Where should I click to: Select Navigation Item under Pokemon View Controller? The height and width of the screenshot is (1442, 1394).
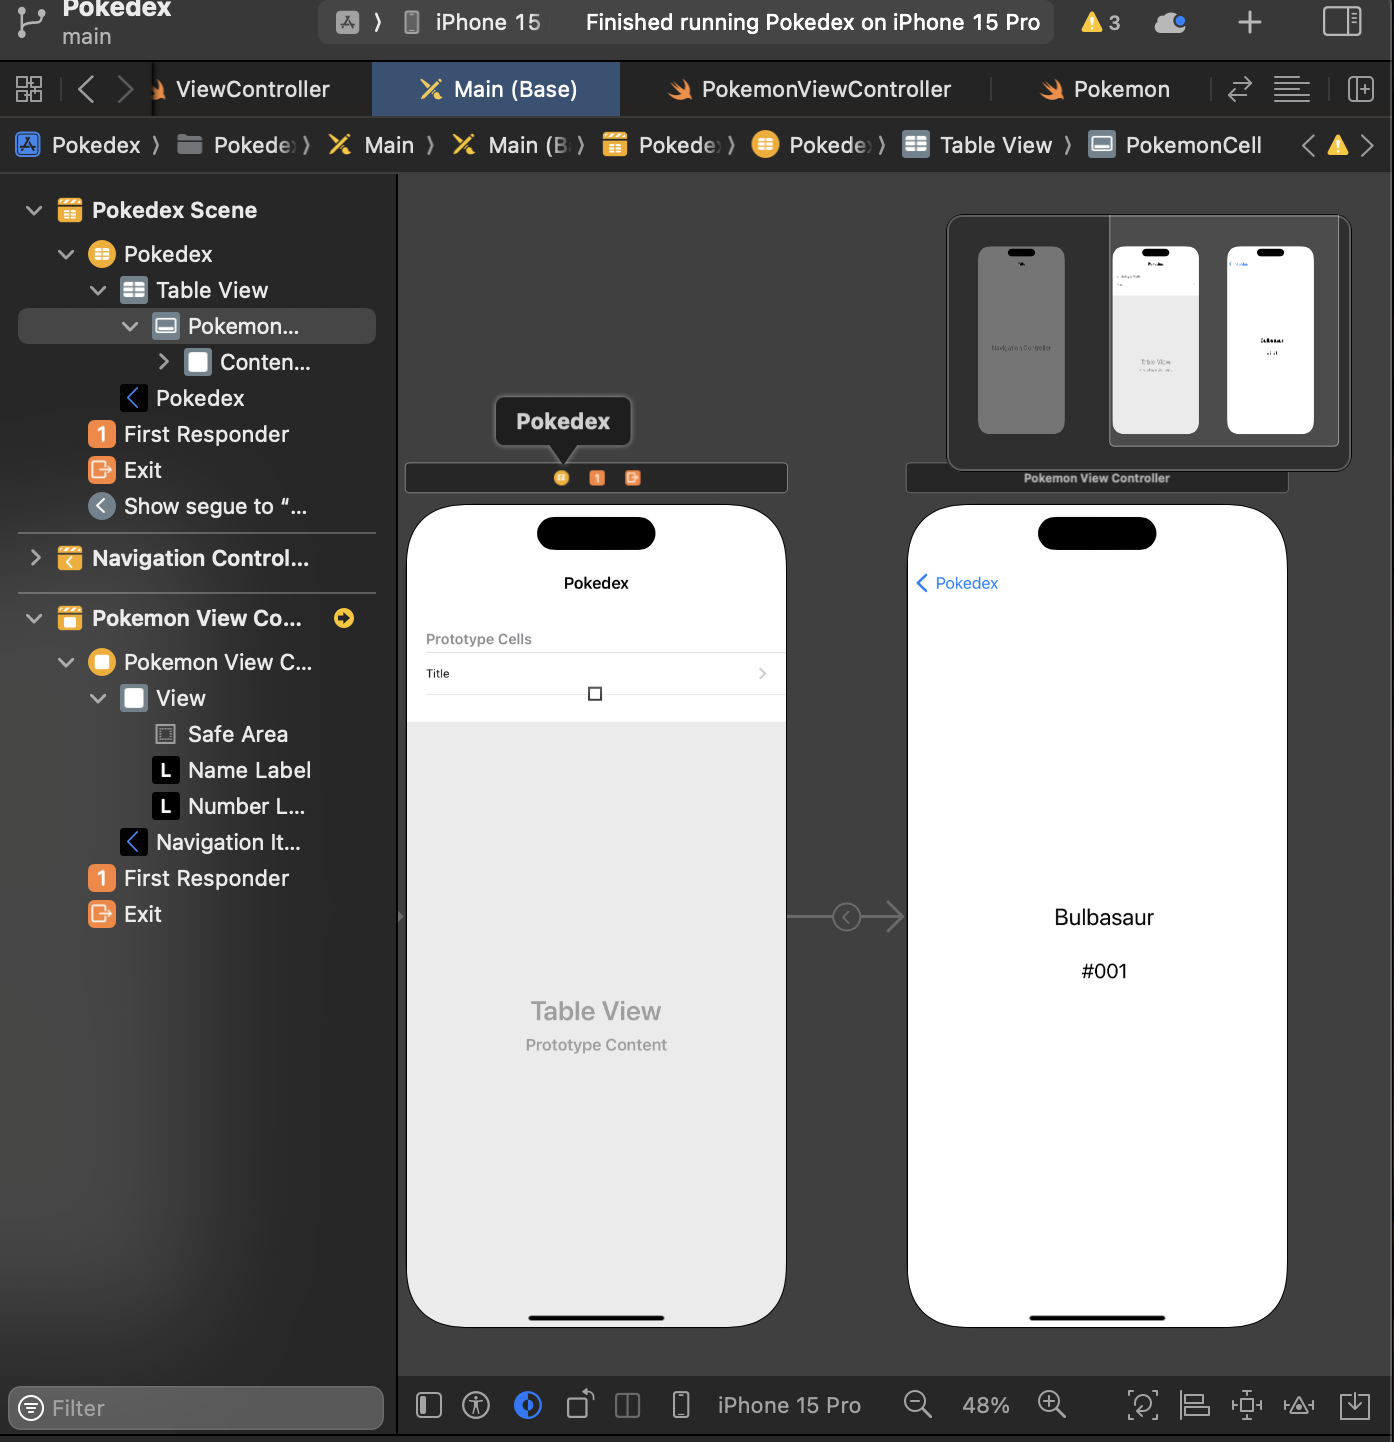pyautogui.click(x=197, y=842)
